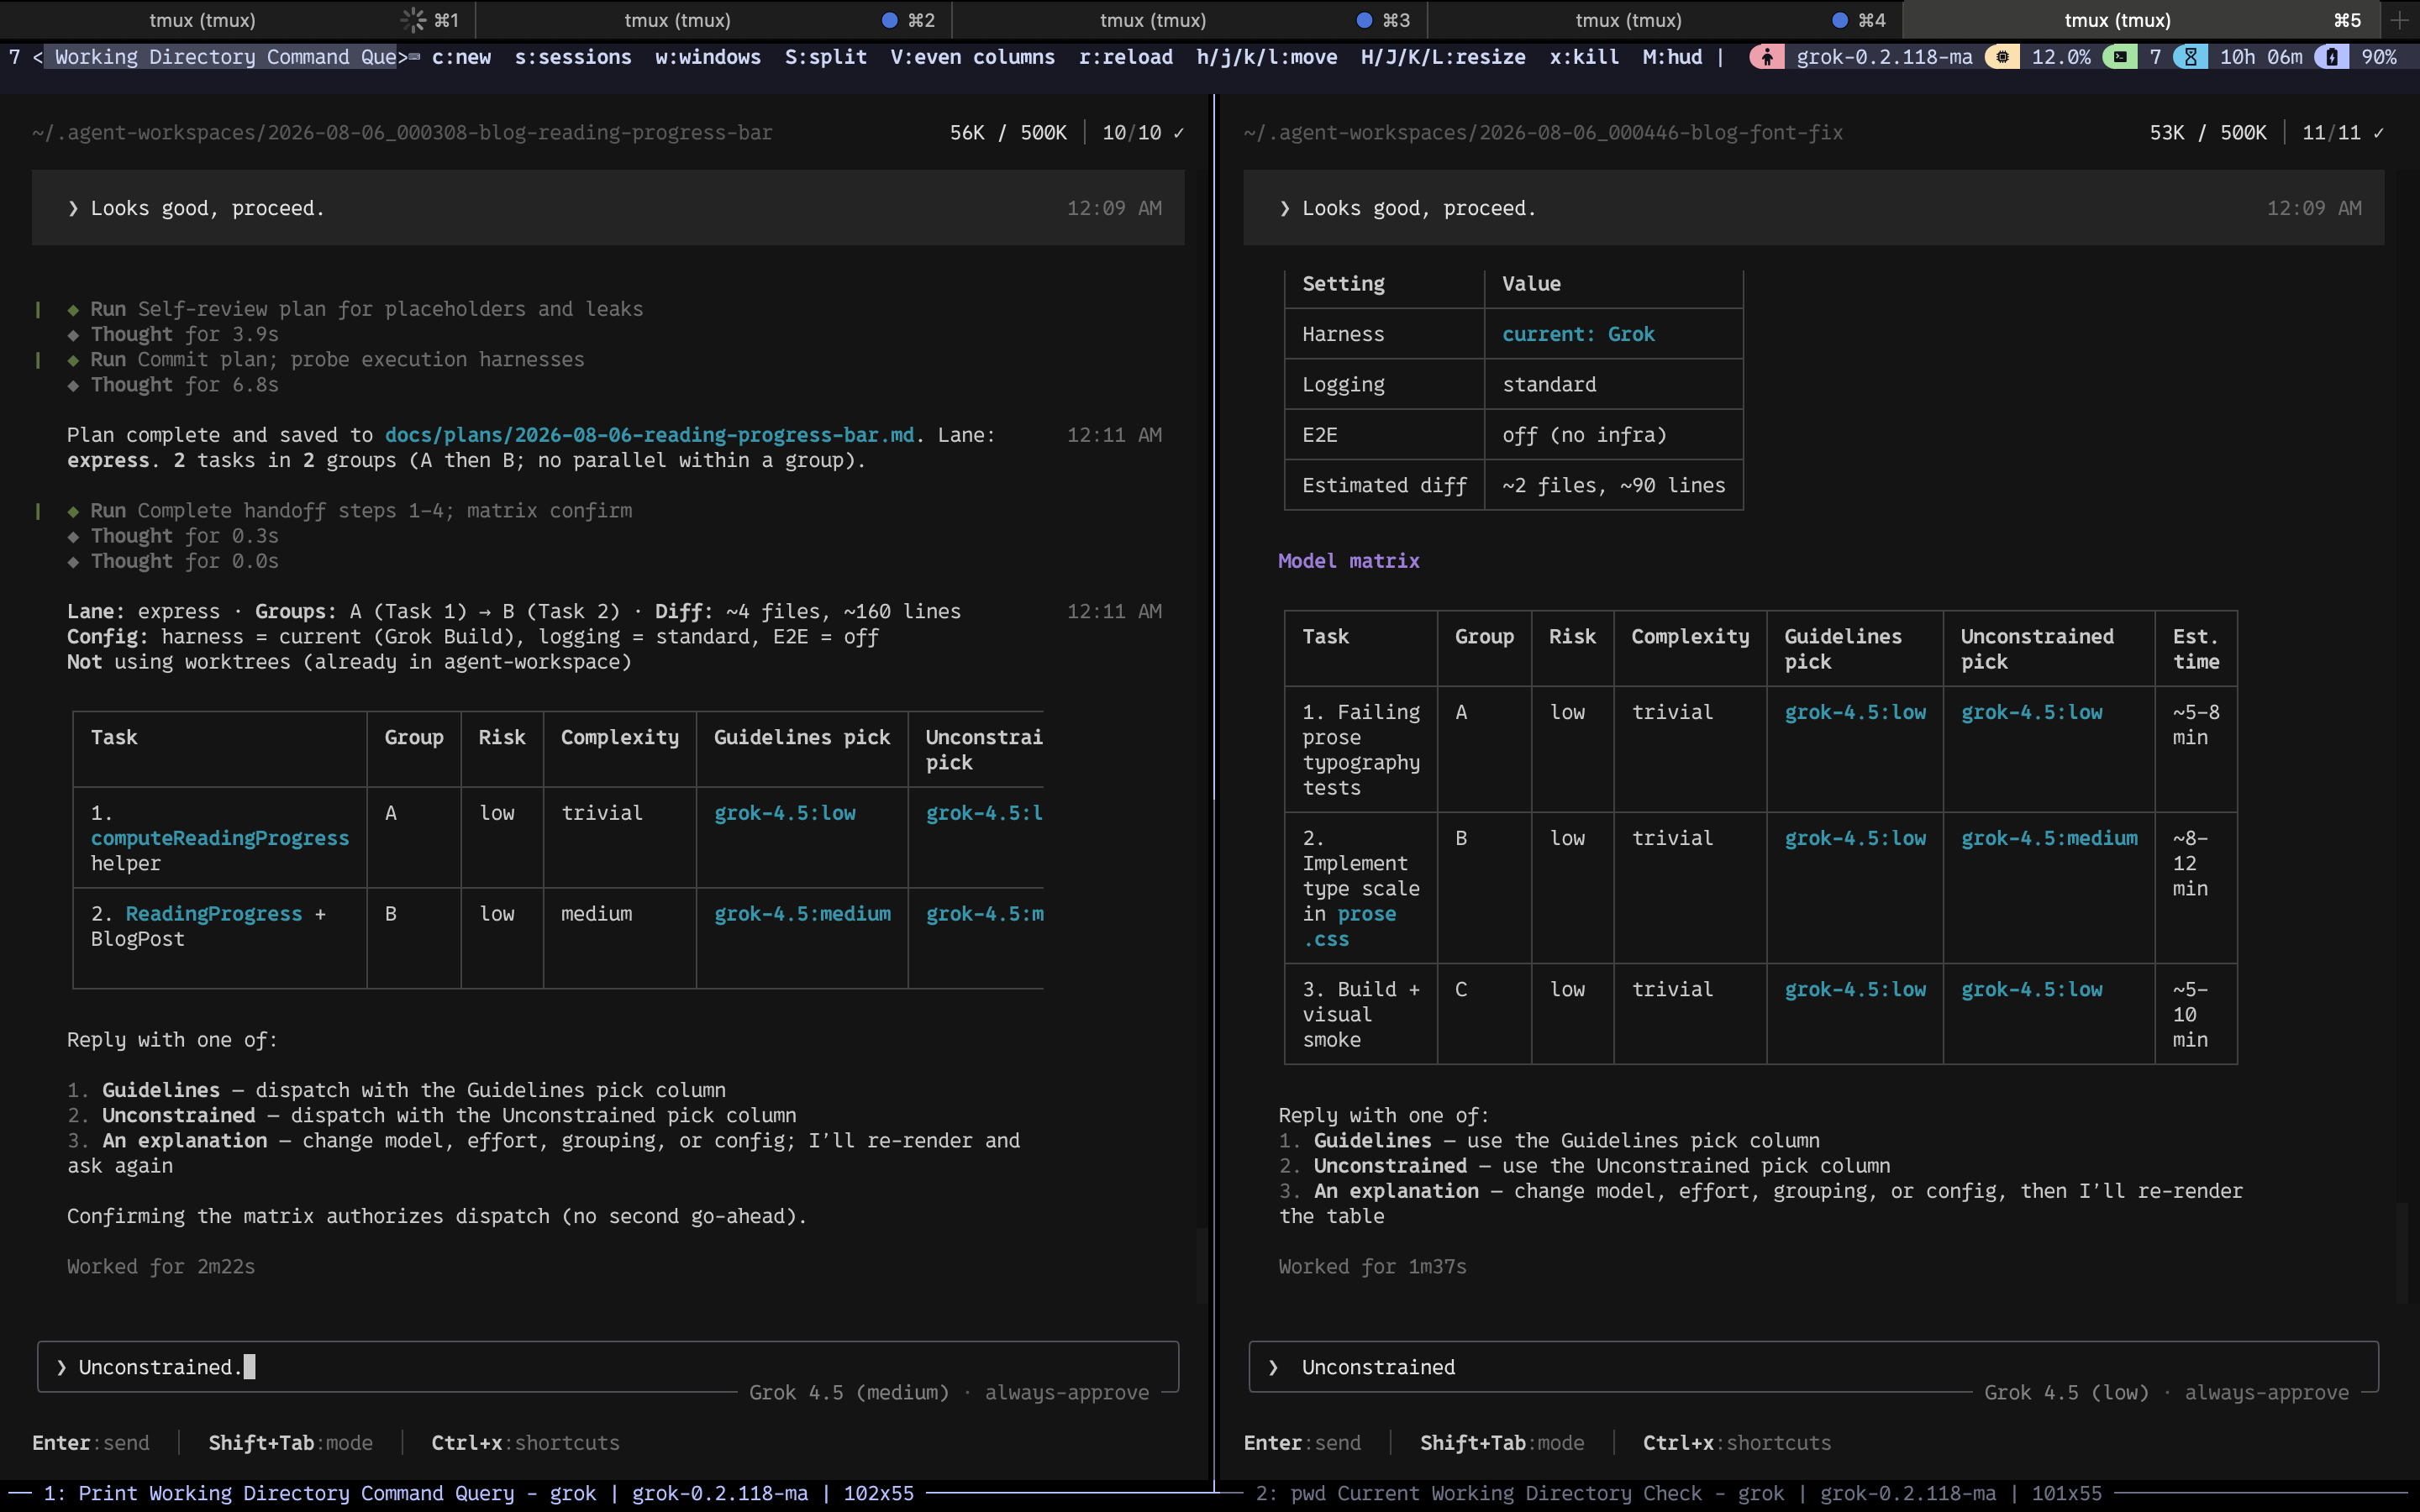Click the left pane's Shift+Tab:mode hint
This screenshot has height=1512, width=2420.
coord(290,1443)
